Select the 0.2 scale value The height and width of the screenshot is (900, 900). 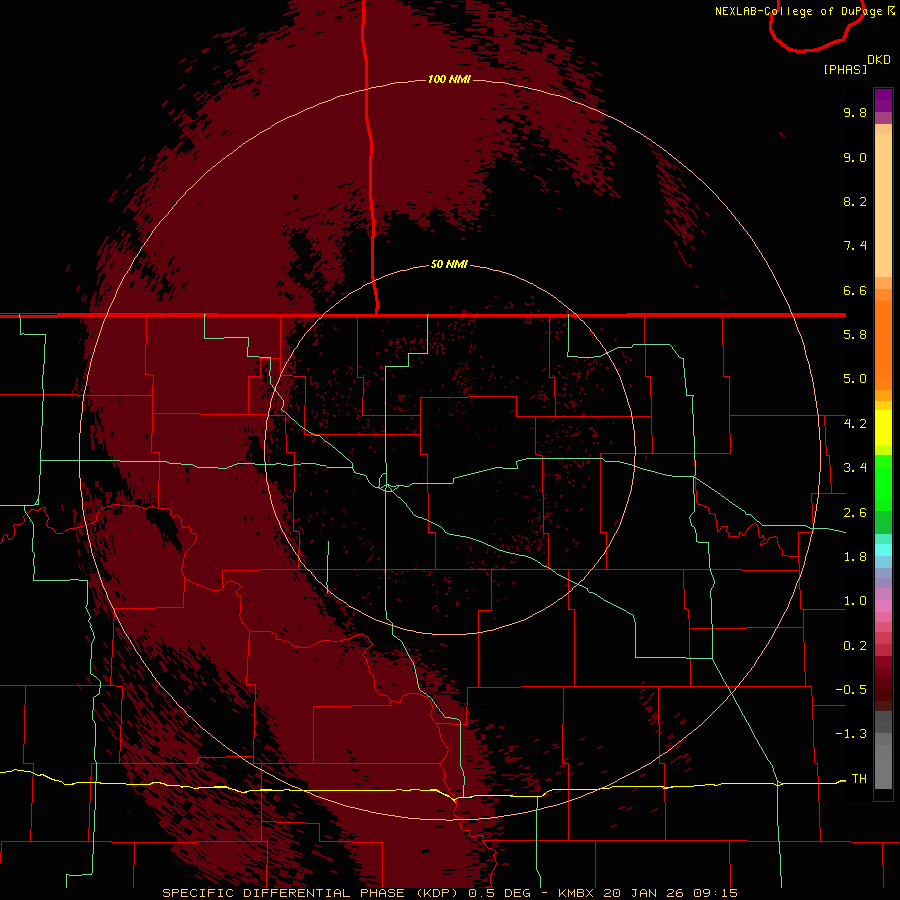855,646
